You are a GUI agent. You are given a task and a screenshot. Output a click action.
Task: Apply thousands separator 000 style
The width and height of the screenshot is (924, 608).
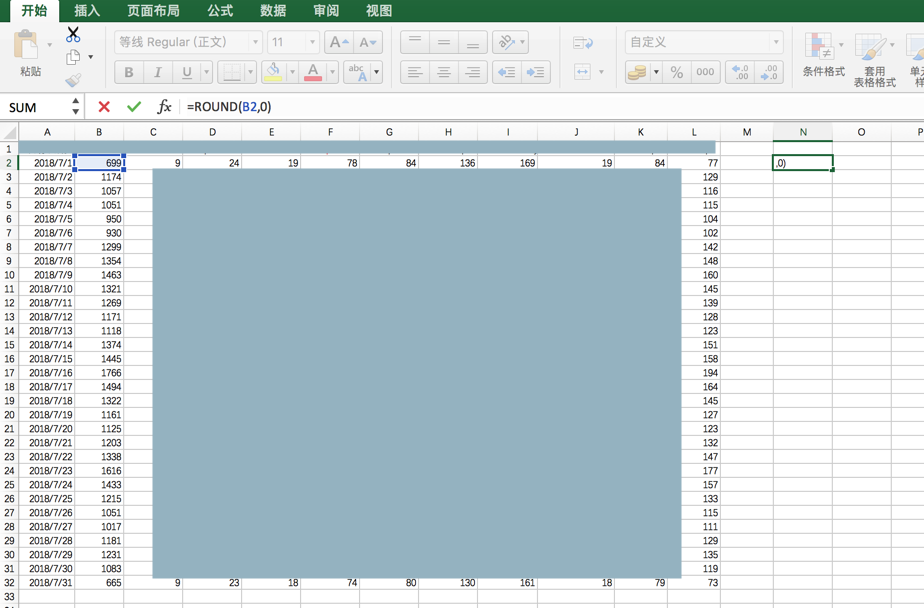[705, 72]
